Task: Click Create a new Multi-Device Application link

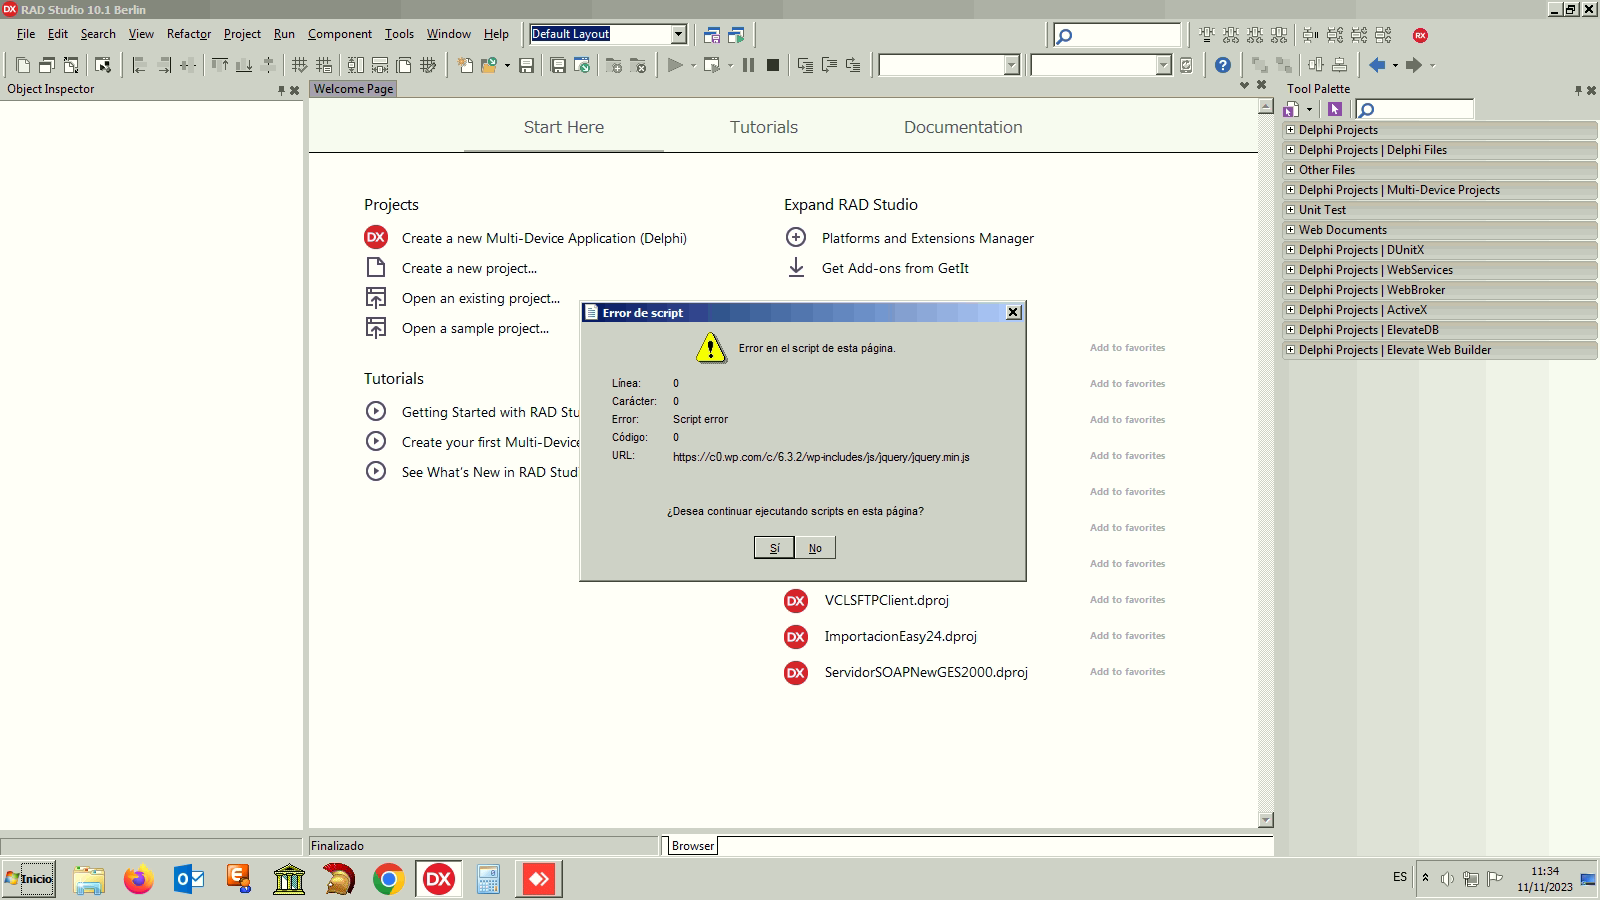Action: [544, 238]
